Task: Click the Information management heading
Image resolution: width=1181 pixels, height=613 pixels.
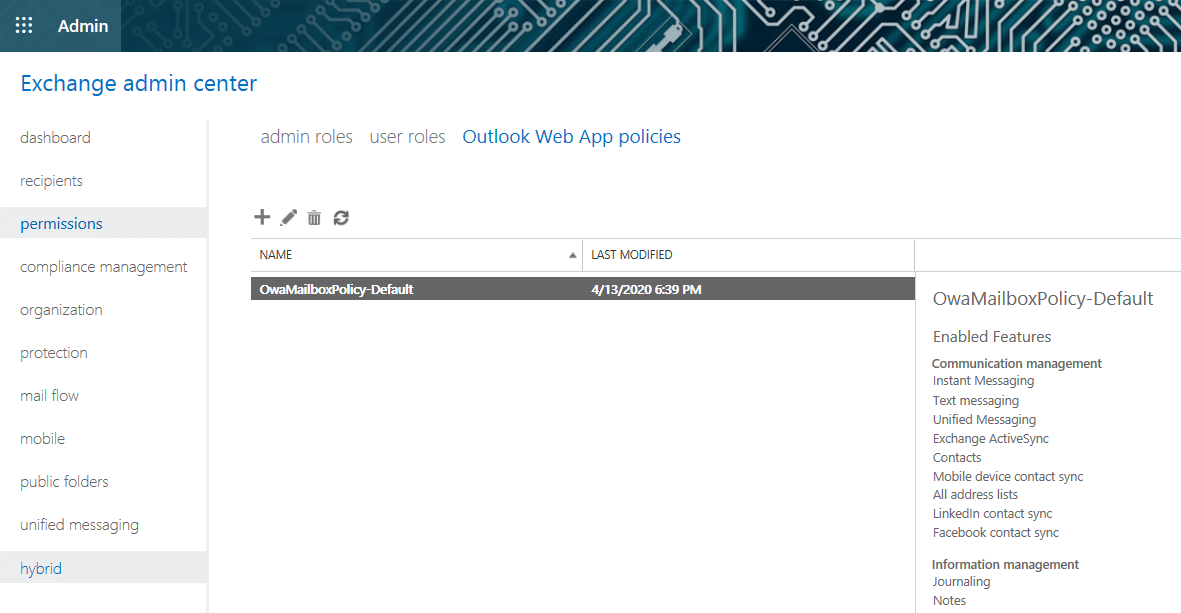Action: tap(1005, 564)
